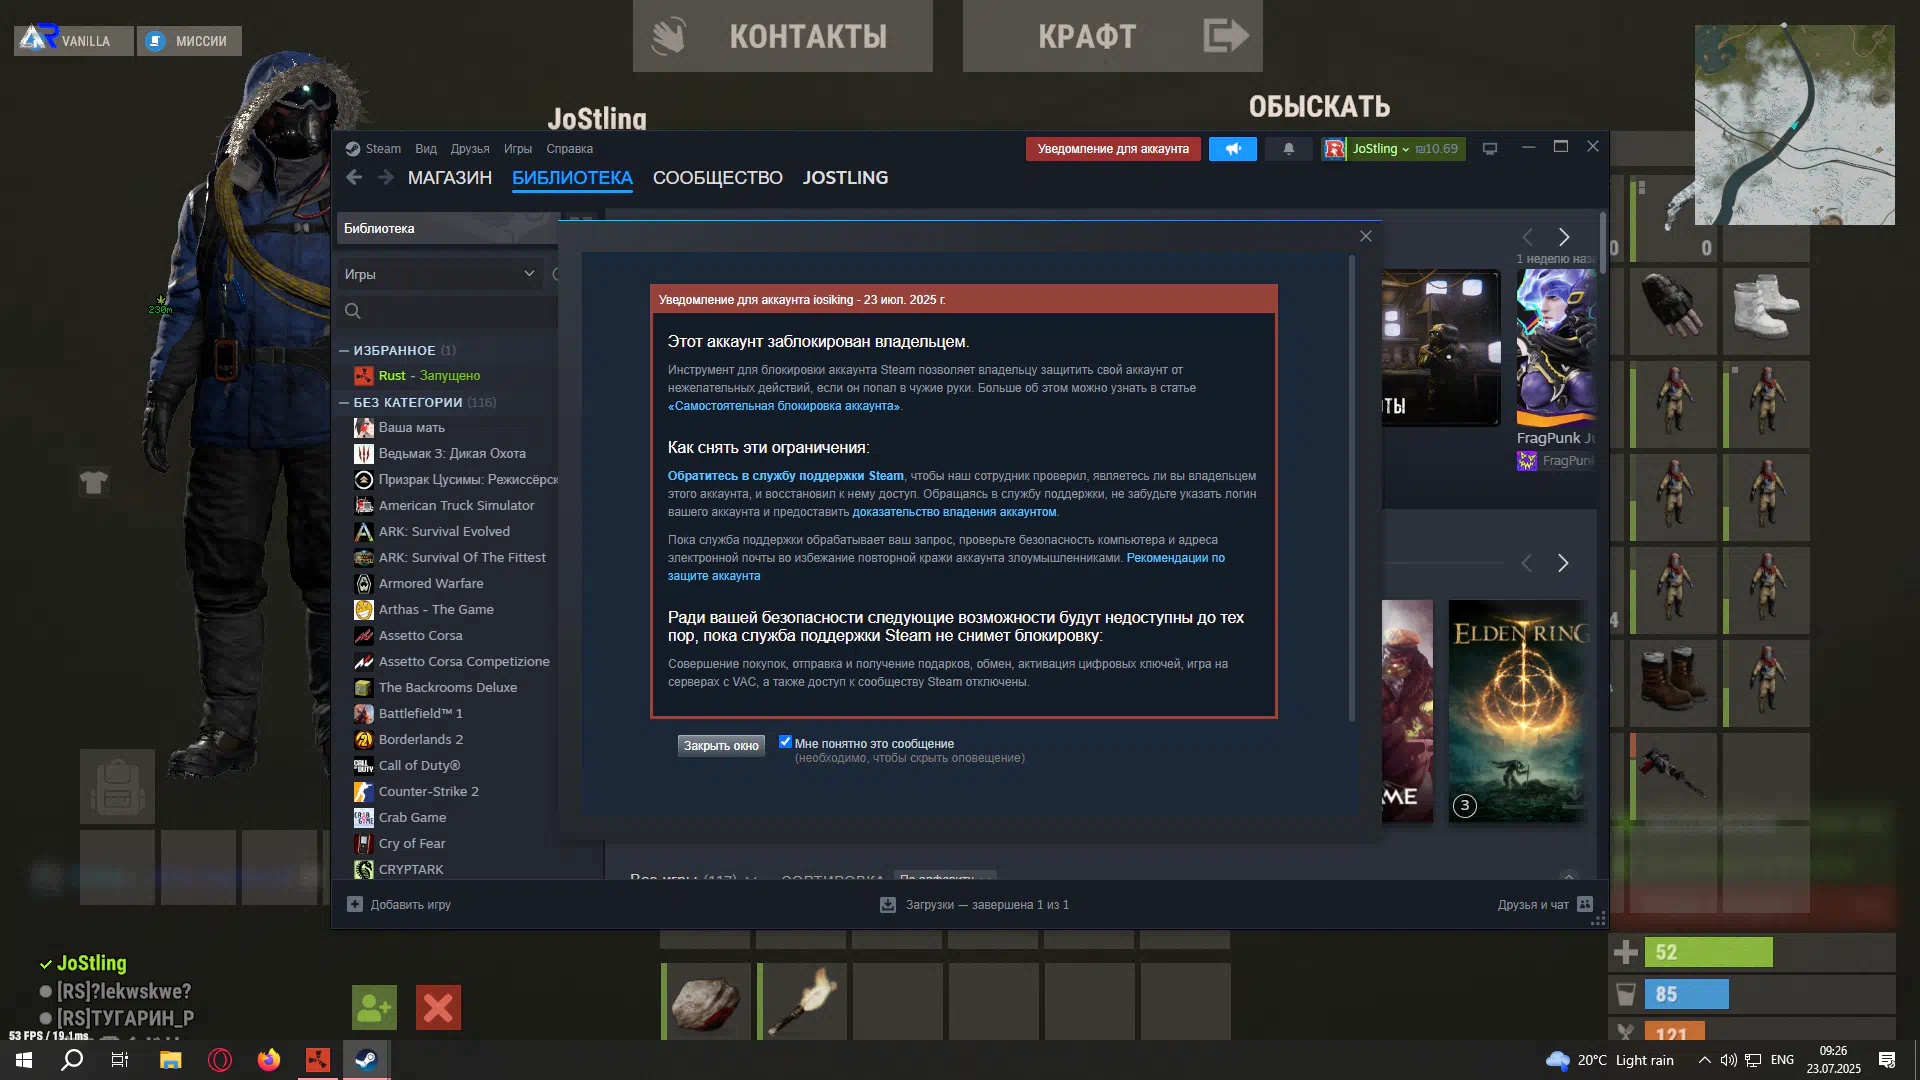Open the Steam menu
The width and height of the screenshot is (1920, 1080).
tap(383, 149)
